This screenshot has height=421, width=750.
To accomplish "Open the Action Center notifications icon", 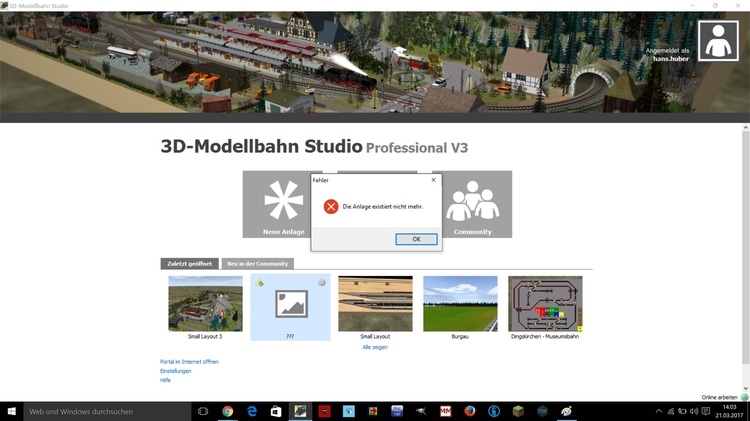I will tap(706, 411).
